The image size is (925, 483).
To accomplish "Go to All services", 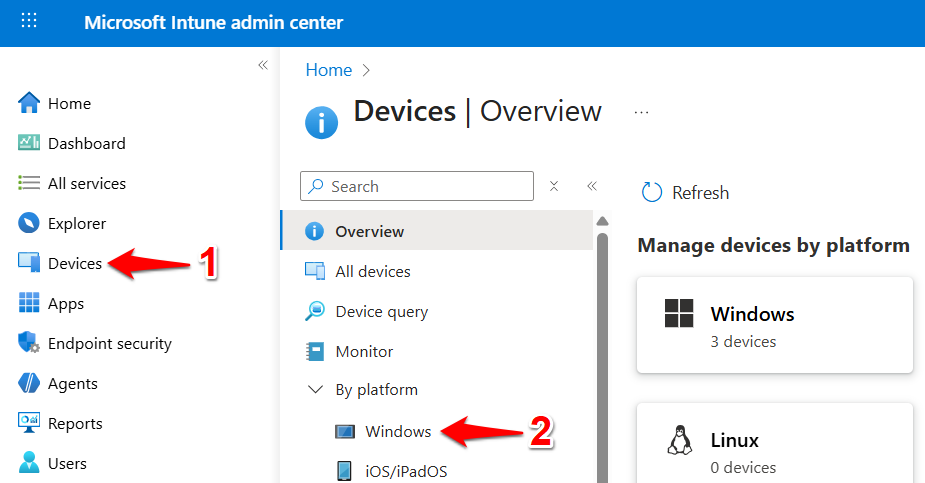I will pos(87,183).
